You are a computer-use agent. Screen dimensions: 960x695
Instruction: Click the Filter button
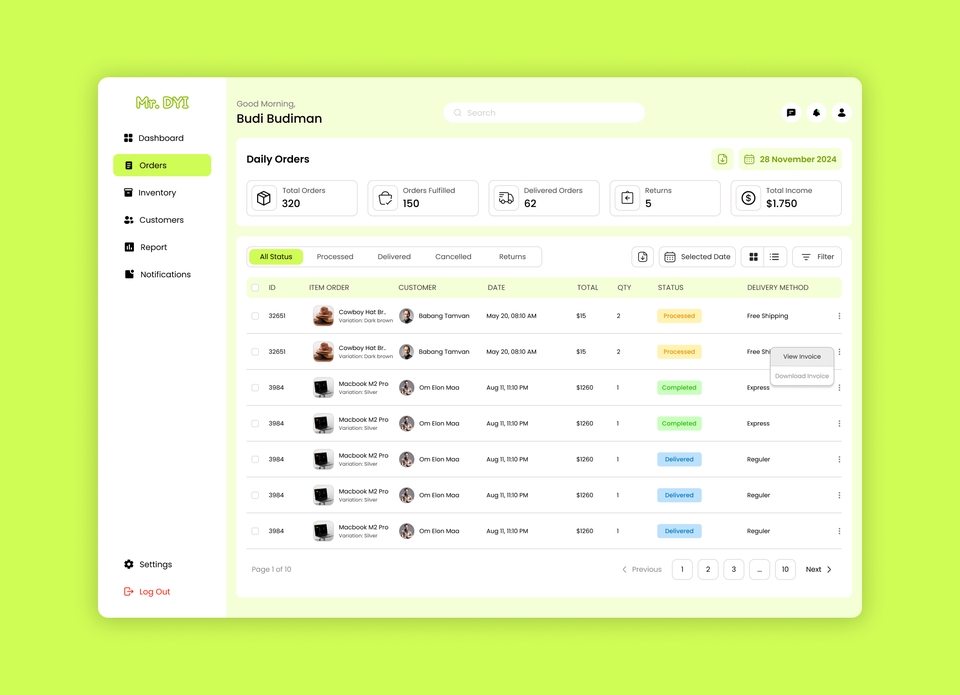[x=817, y=256]
